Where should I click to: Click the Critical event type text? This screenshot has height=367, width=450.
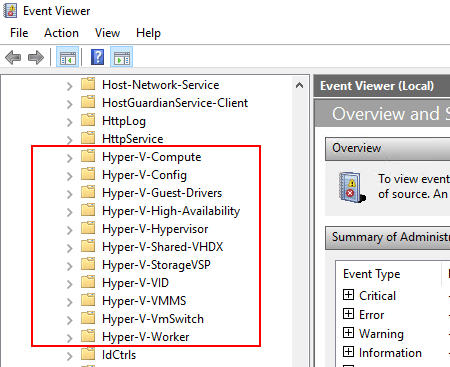(x=377, y=296)
